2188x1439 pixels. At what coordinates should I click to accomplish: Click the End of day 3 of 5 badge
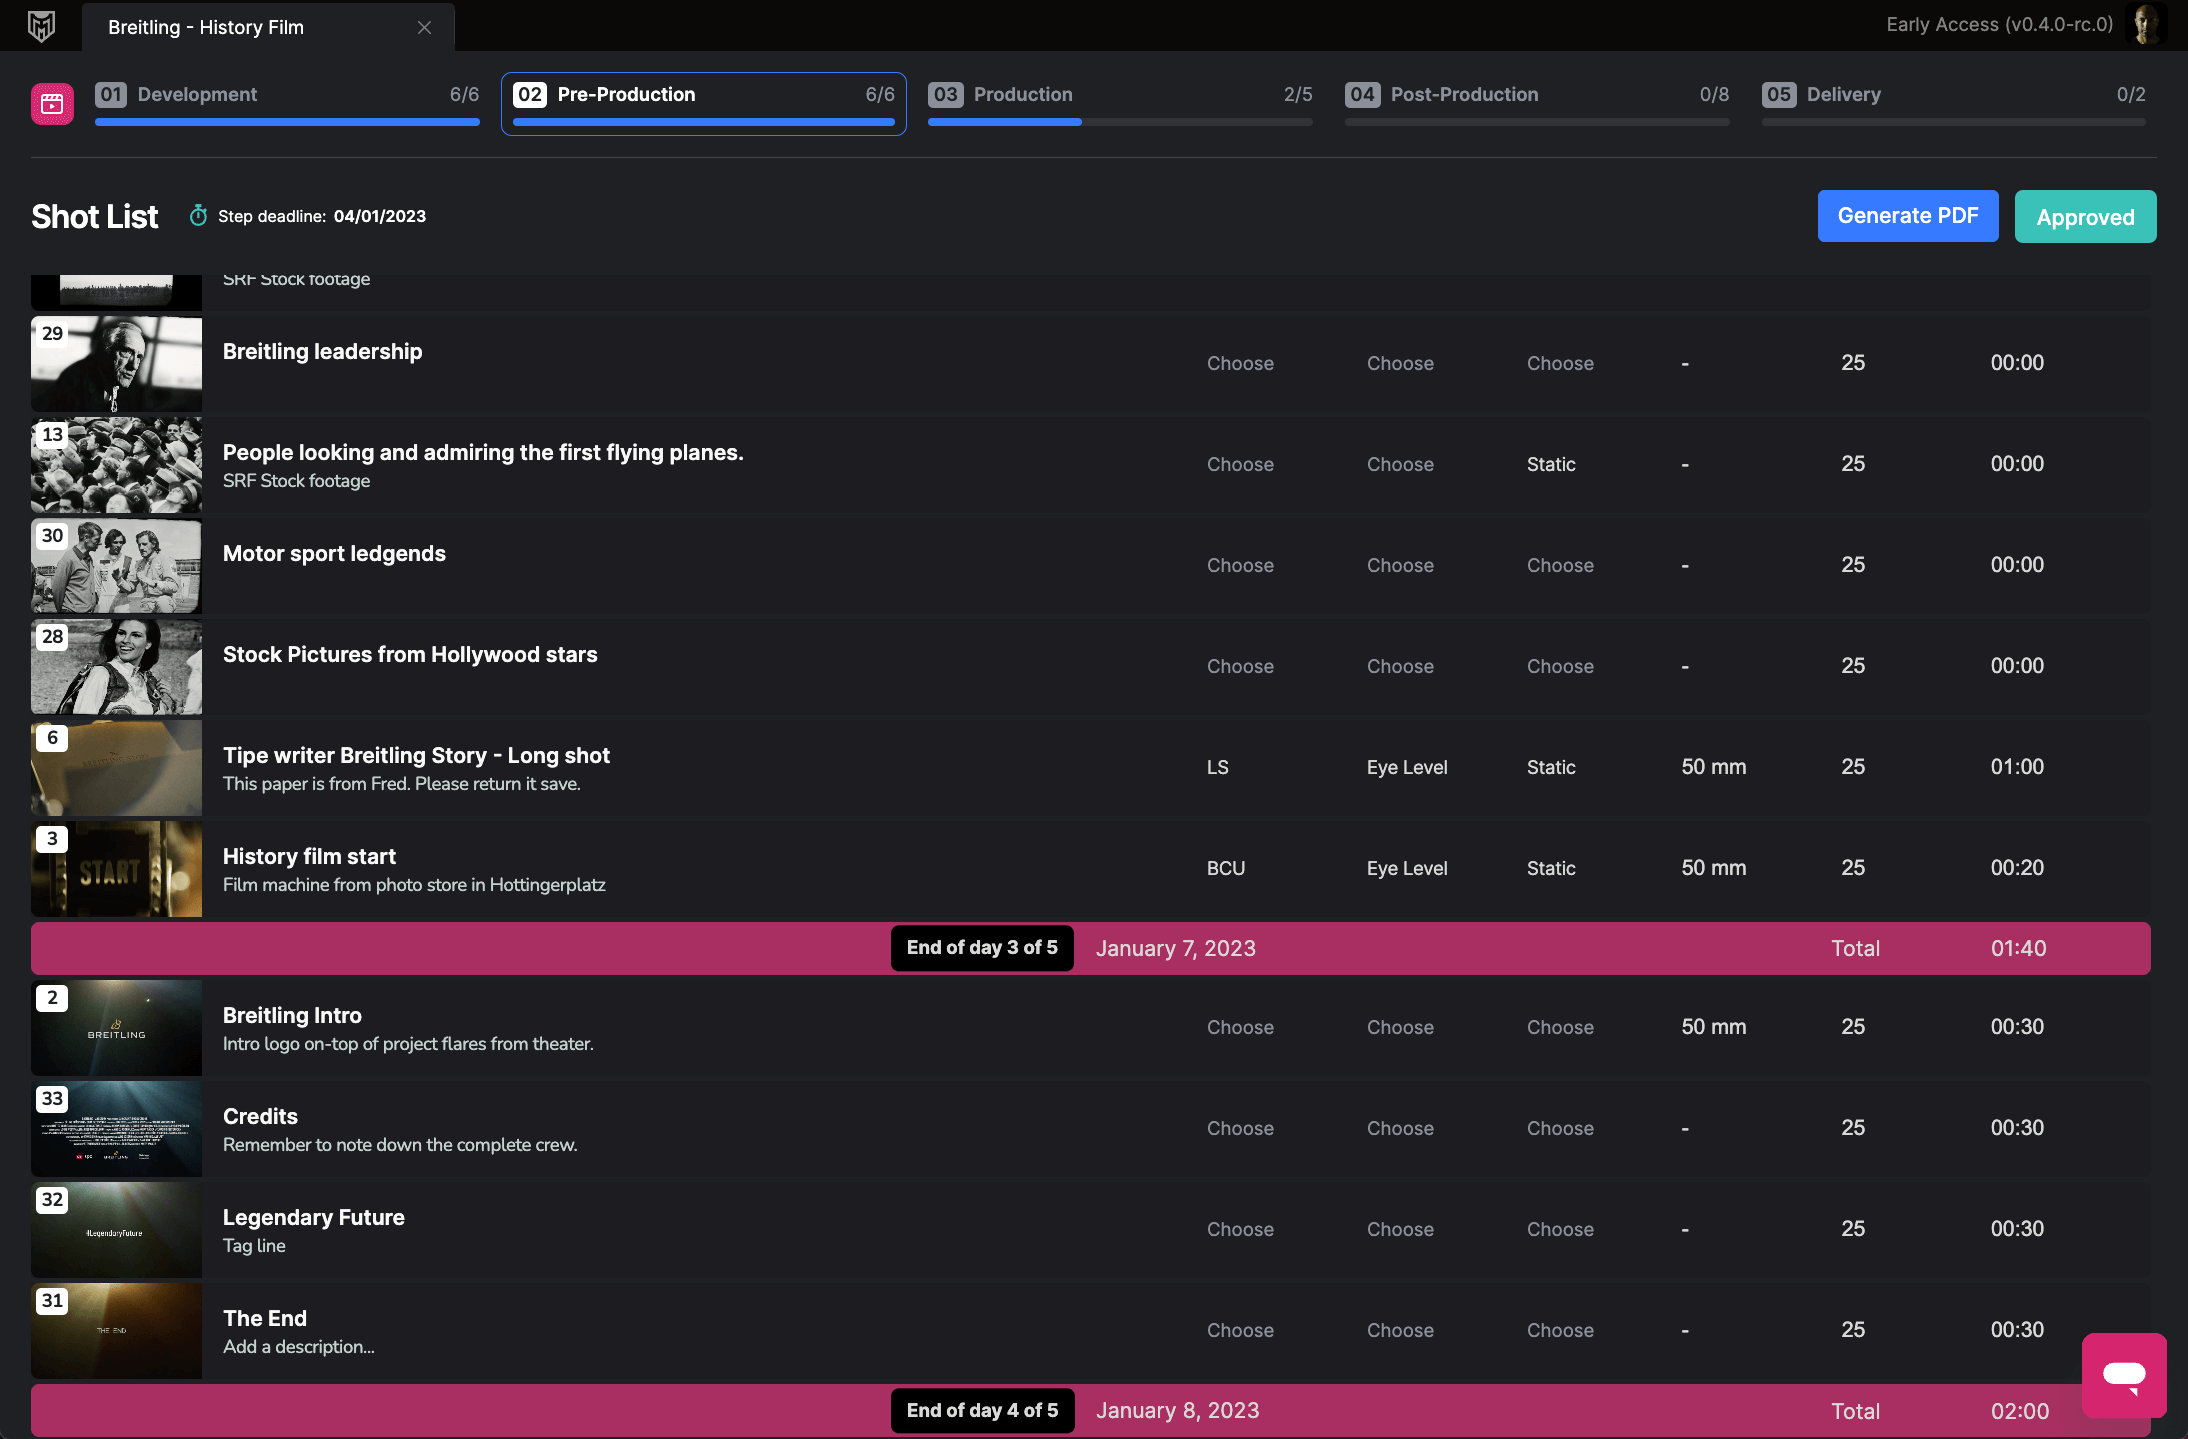tap(982, 948)
